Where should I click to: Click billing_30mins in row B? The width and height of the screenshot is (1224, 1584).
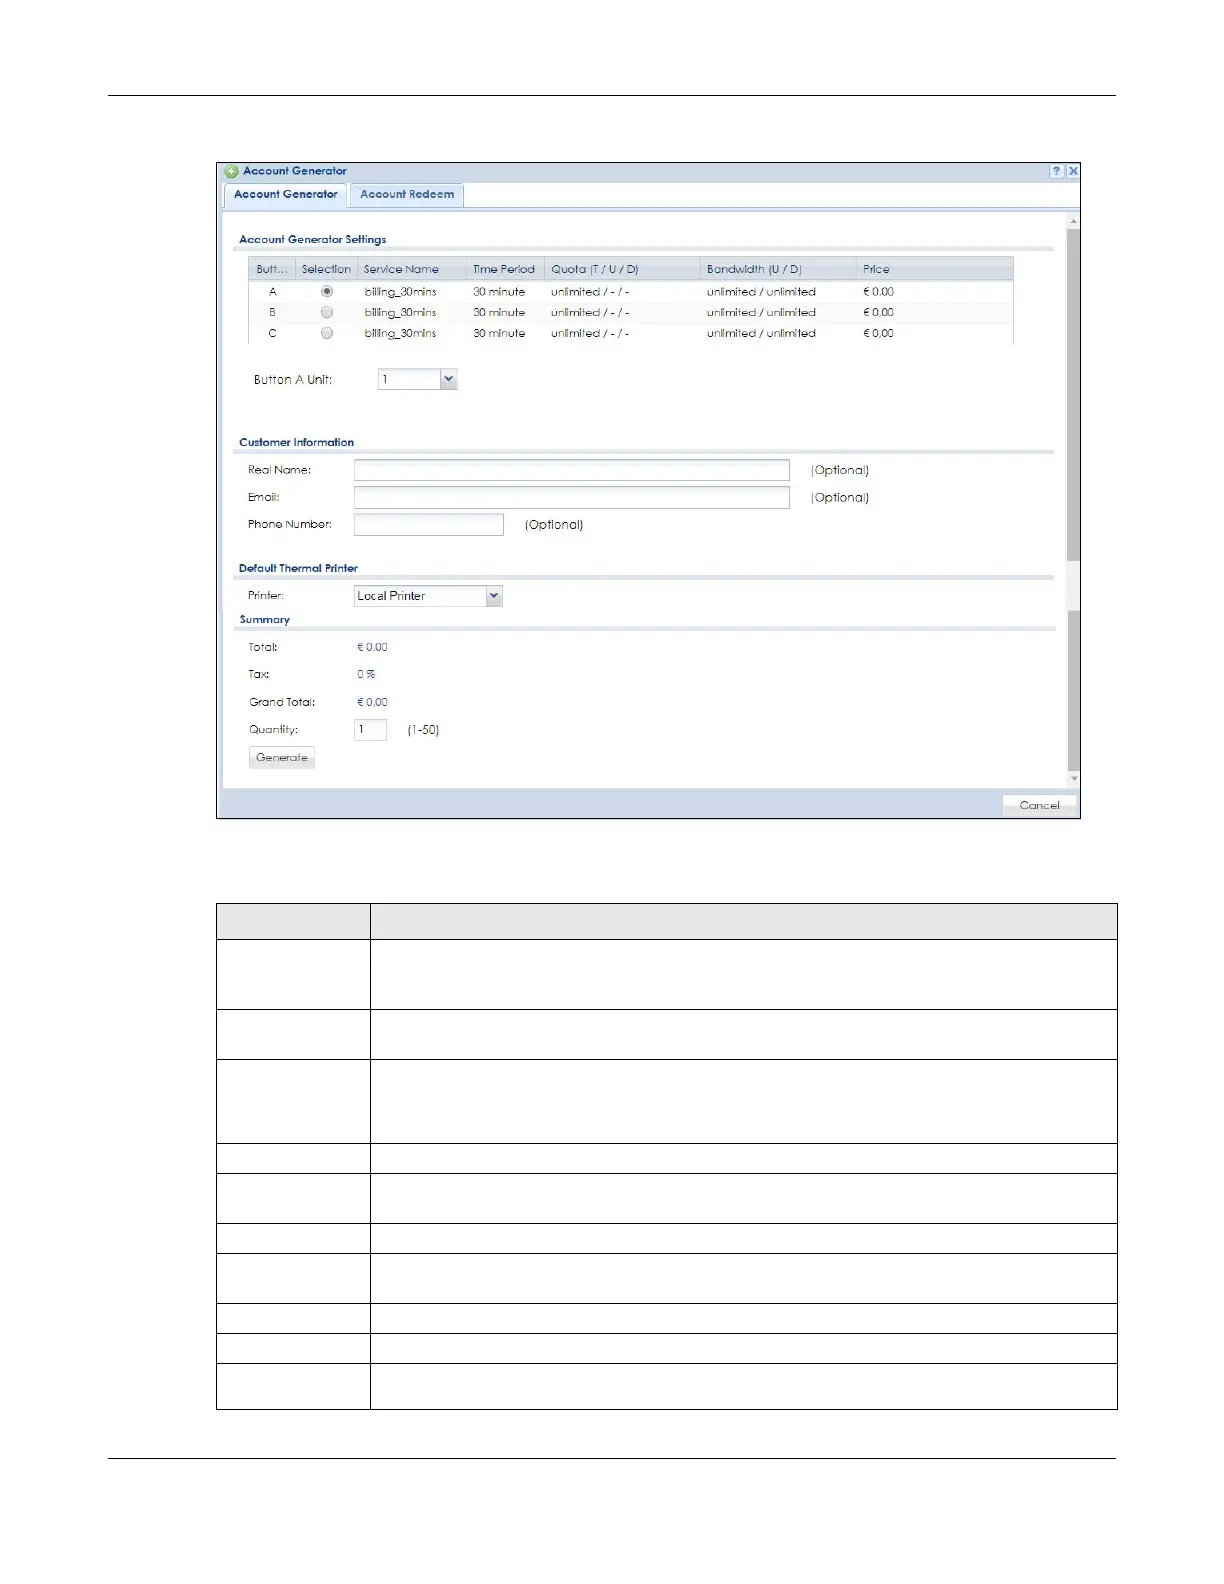click(x=400, y=313)
